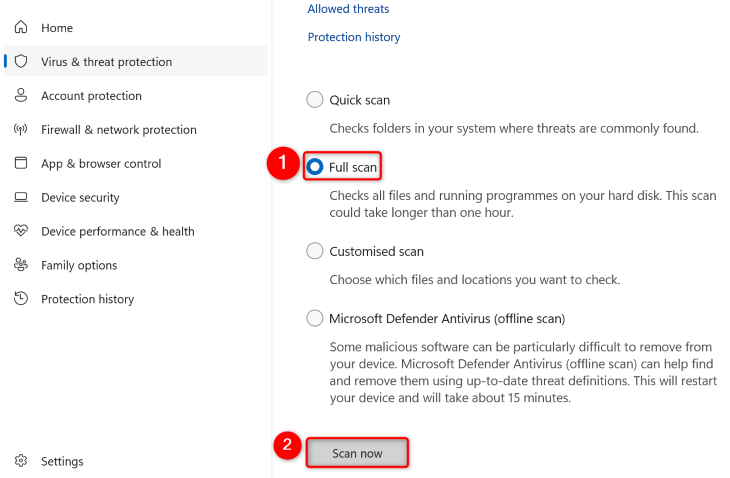Switch to Device security section

tap(80, 198)
